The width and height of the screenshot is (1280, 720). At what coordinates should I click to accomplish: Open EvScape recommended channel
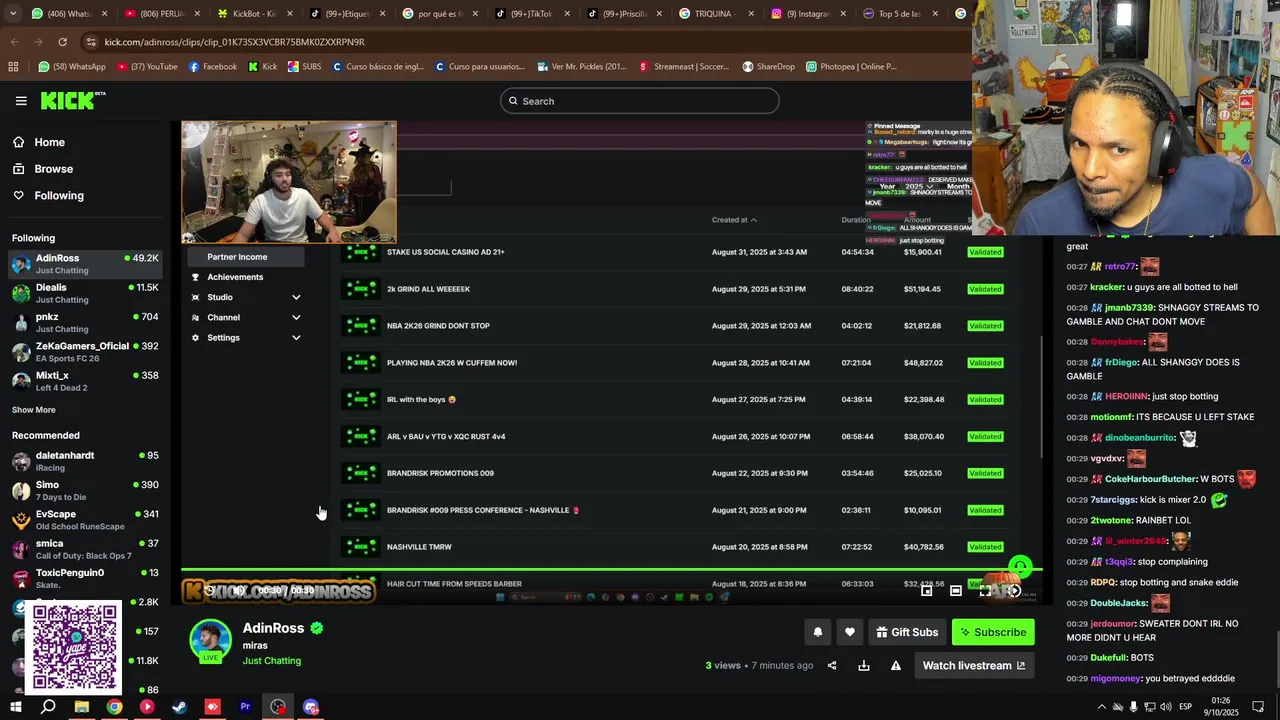[x=85, y=519]
